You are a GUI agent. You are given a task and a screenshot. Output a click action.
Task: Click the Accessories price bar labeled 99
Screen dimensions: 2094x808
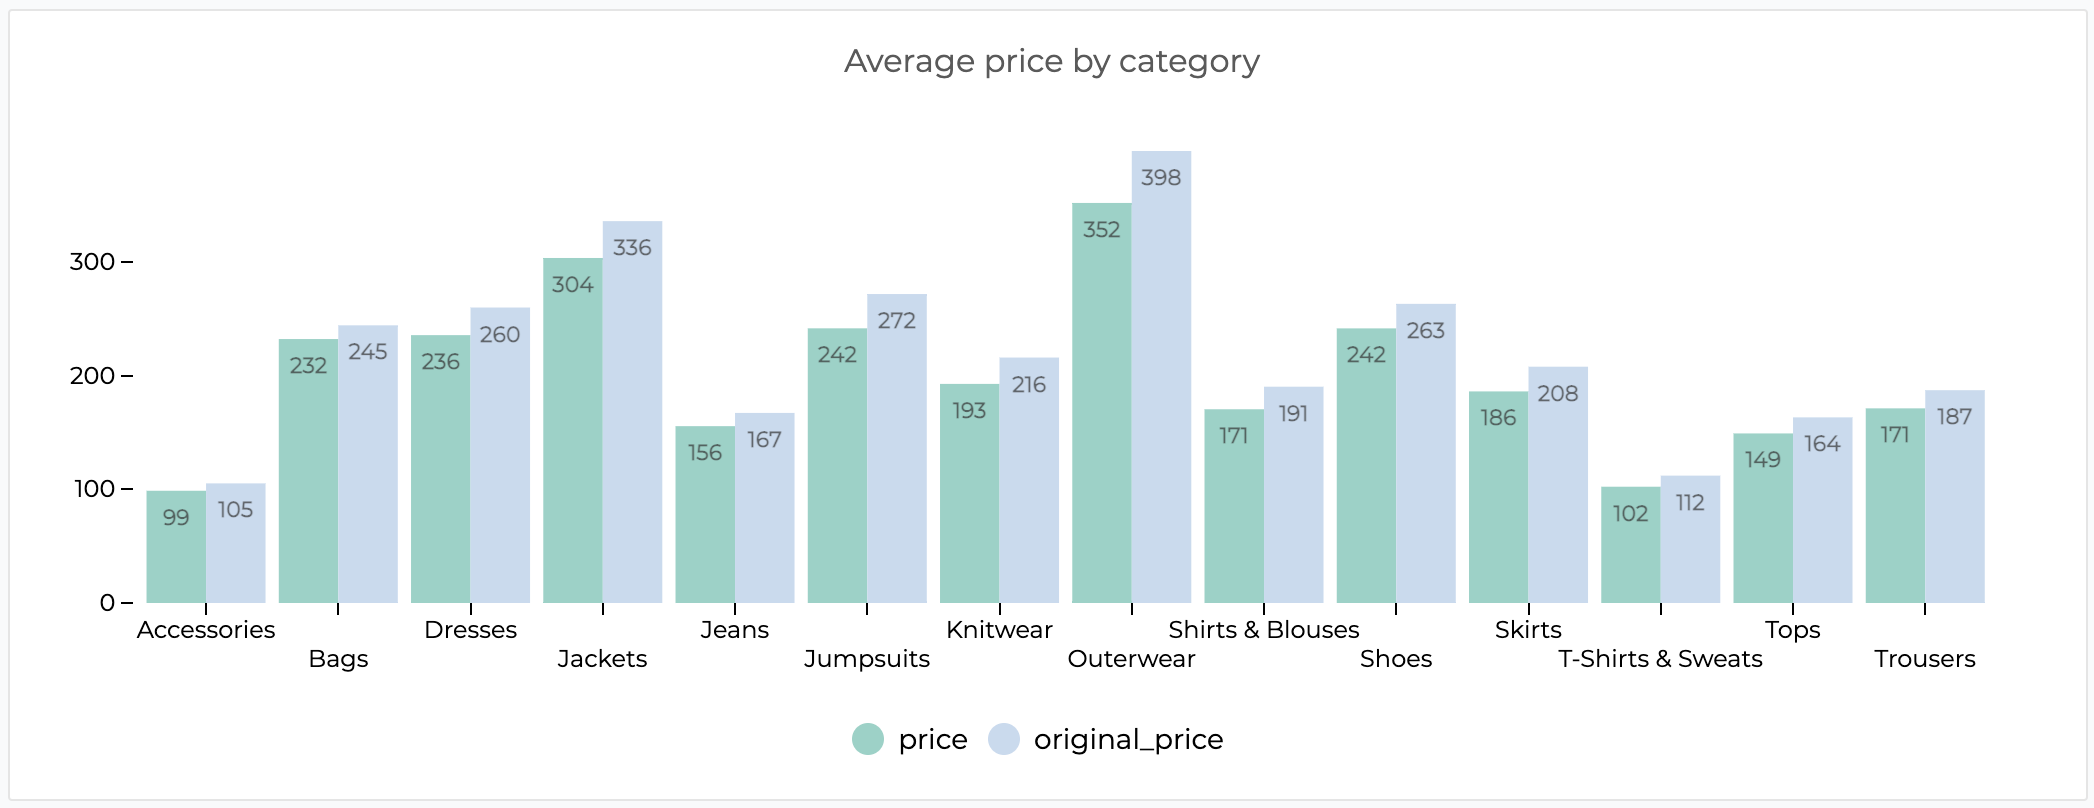pos(176,548)
